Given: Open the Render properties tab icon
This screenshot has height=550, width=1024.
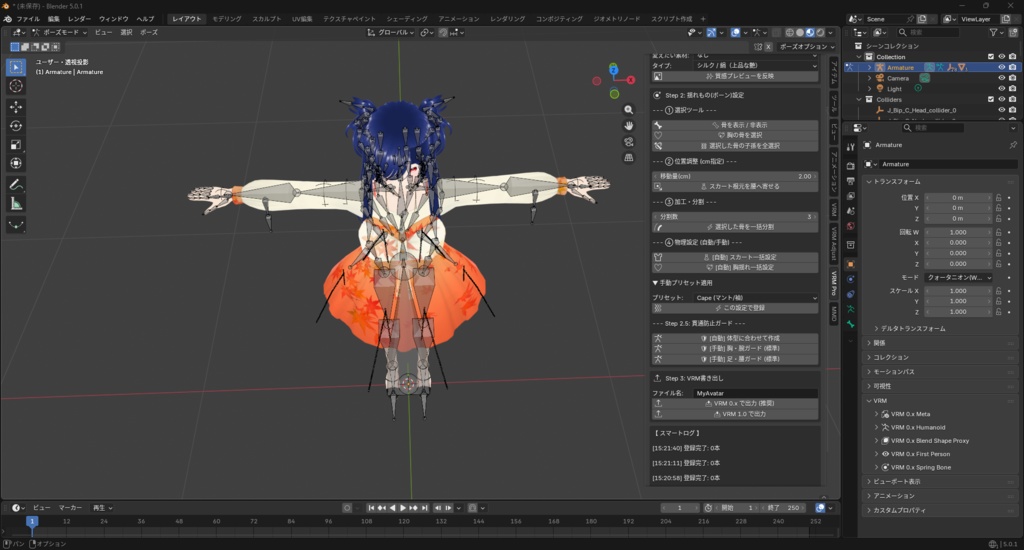Looking at the screenshot, I should pos(850,166).
